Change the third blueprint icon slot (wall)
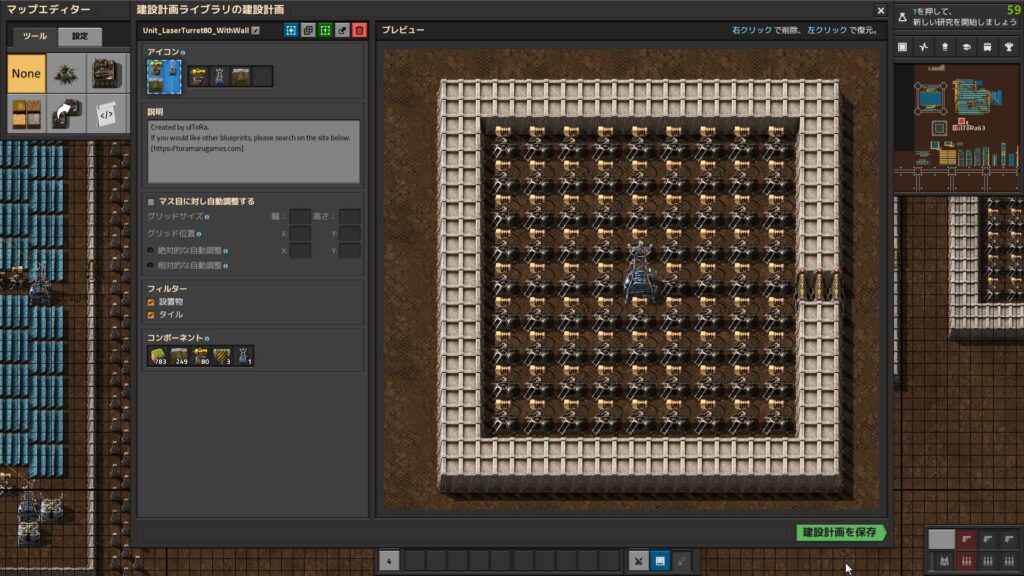The height and width of the screenshot is (576, 1024). pos(241,76)
